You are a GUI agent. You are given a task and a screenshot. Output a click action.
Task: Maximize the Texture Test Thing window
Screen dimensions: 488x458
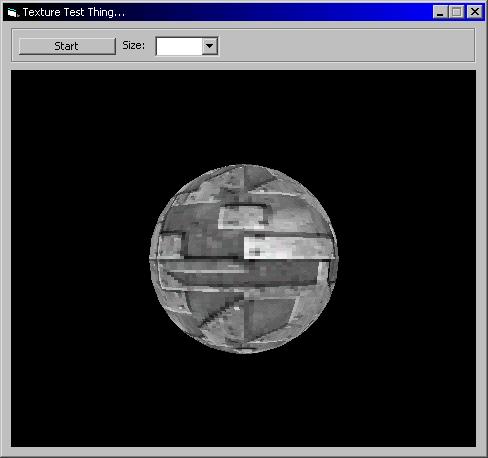tap(456, 12)
